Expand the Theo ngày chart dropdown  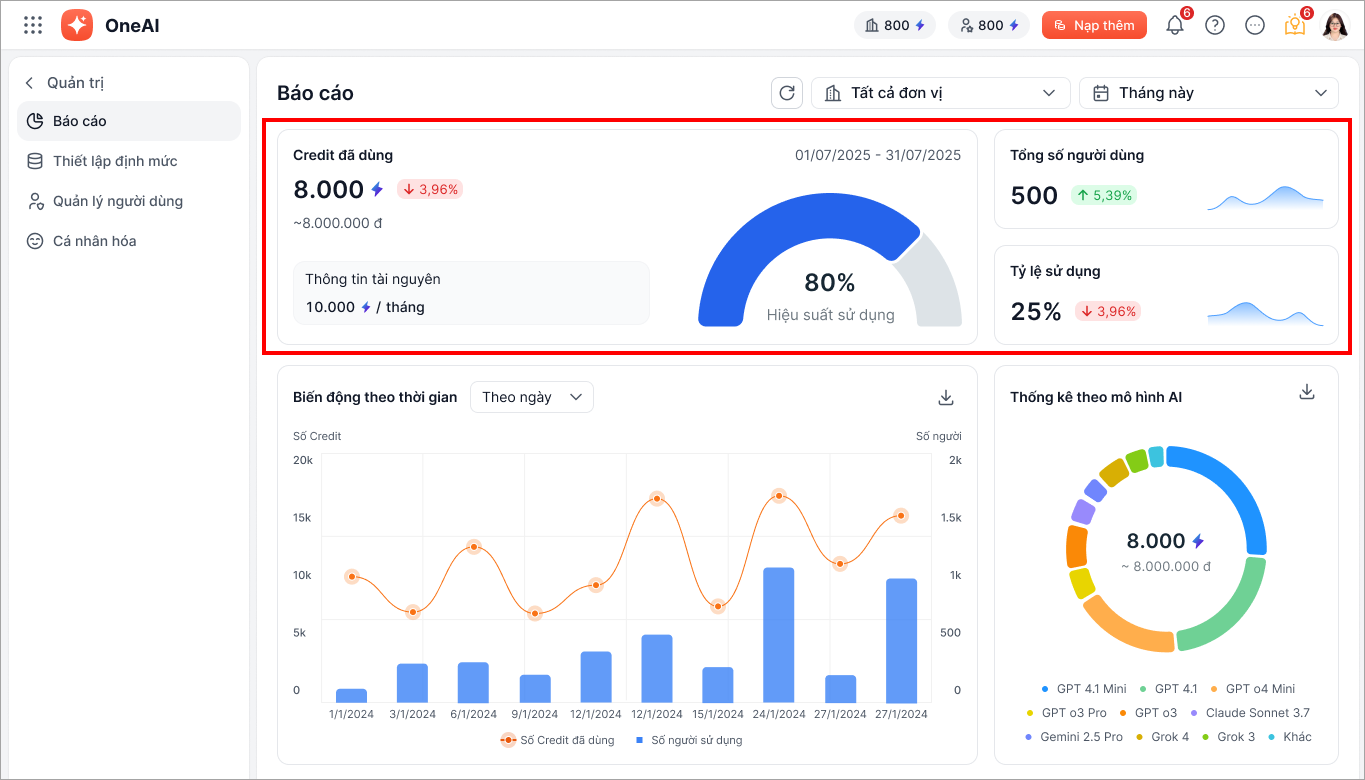(531, 397)
